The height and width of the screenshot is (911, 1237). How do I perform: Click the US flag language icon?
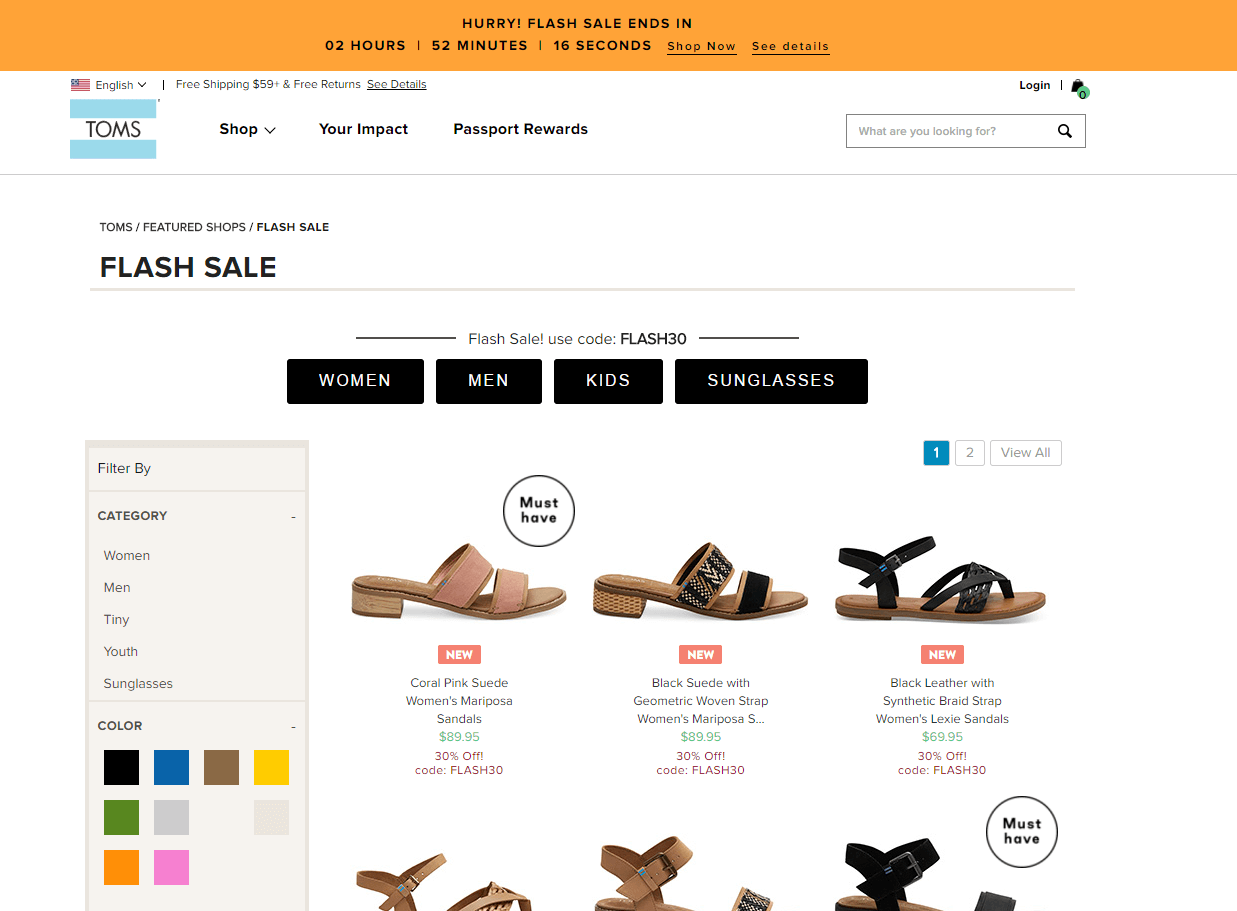tap(80, 85)
